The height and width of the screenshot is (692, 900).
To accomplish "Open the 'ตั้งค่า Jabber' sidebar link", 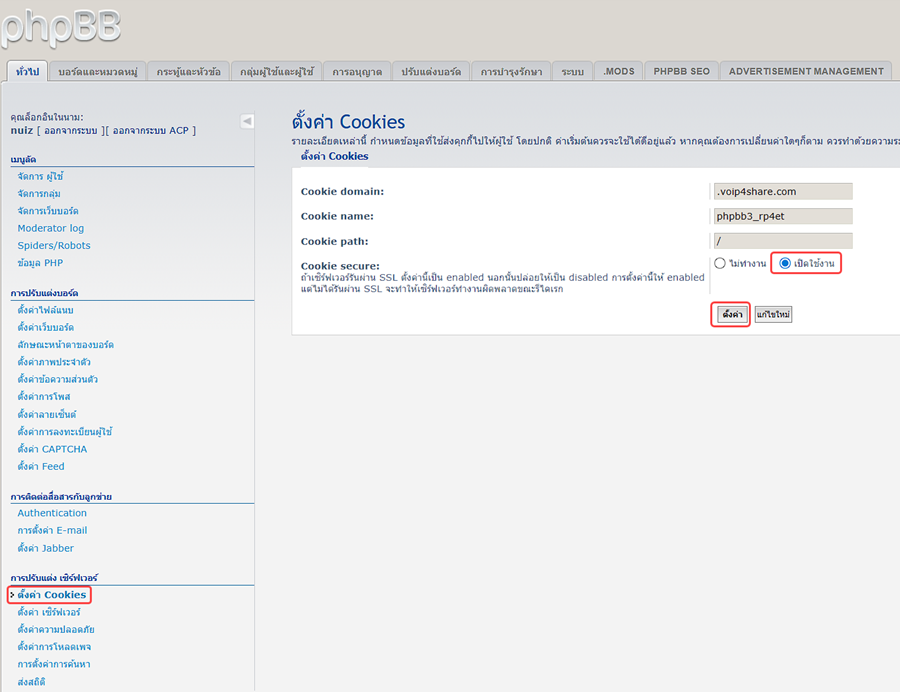I will (x=45, y=548).
